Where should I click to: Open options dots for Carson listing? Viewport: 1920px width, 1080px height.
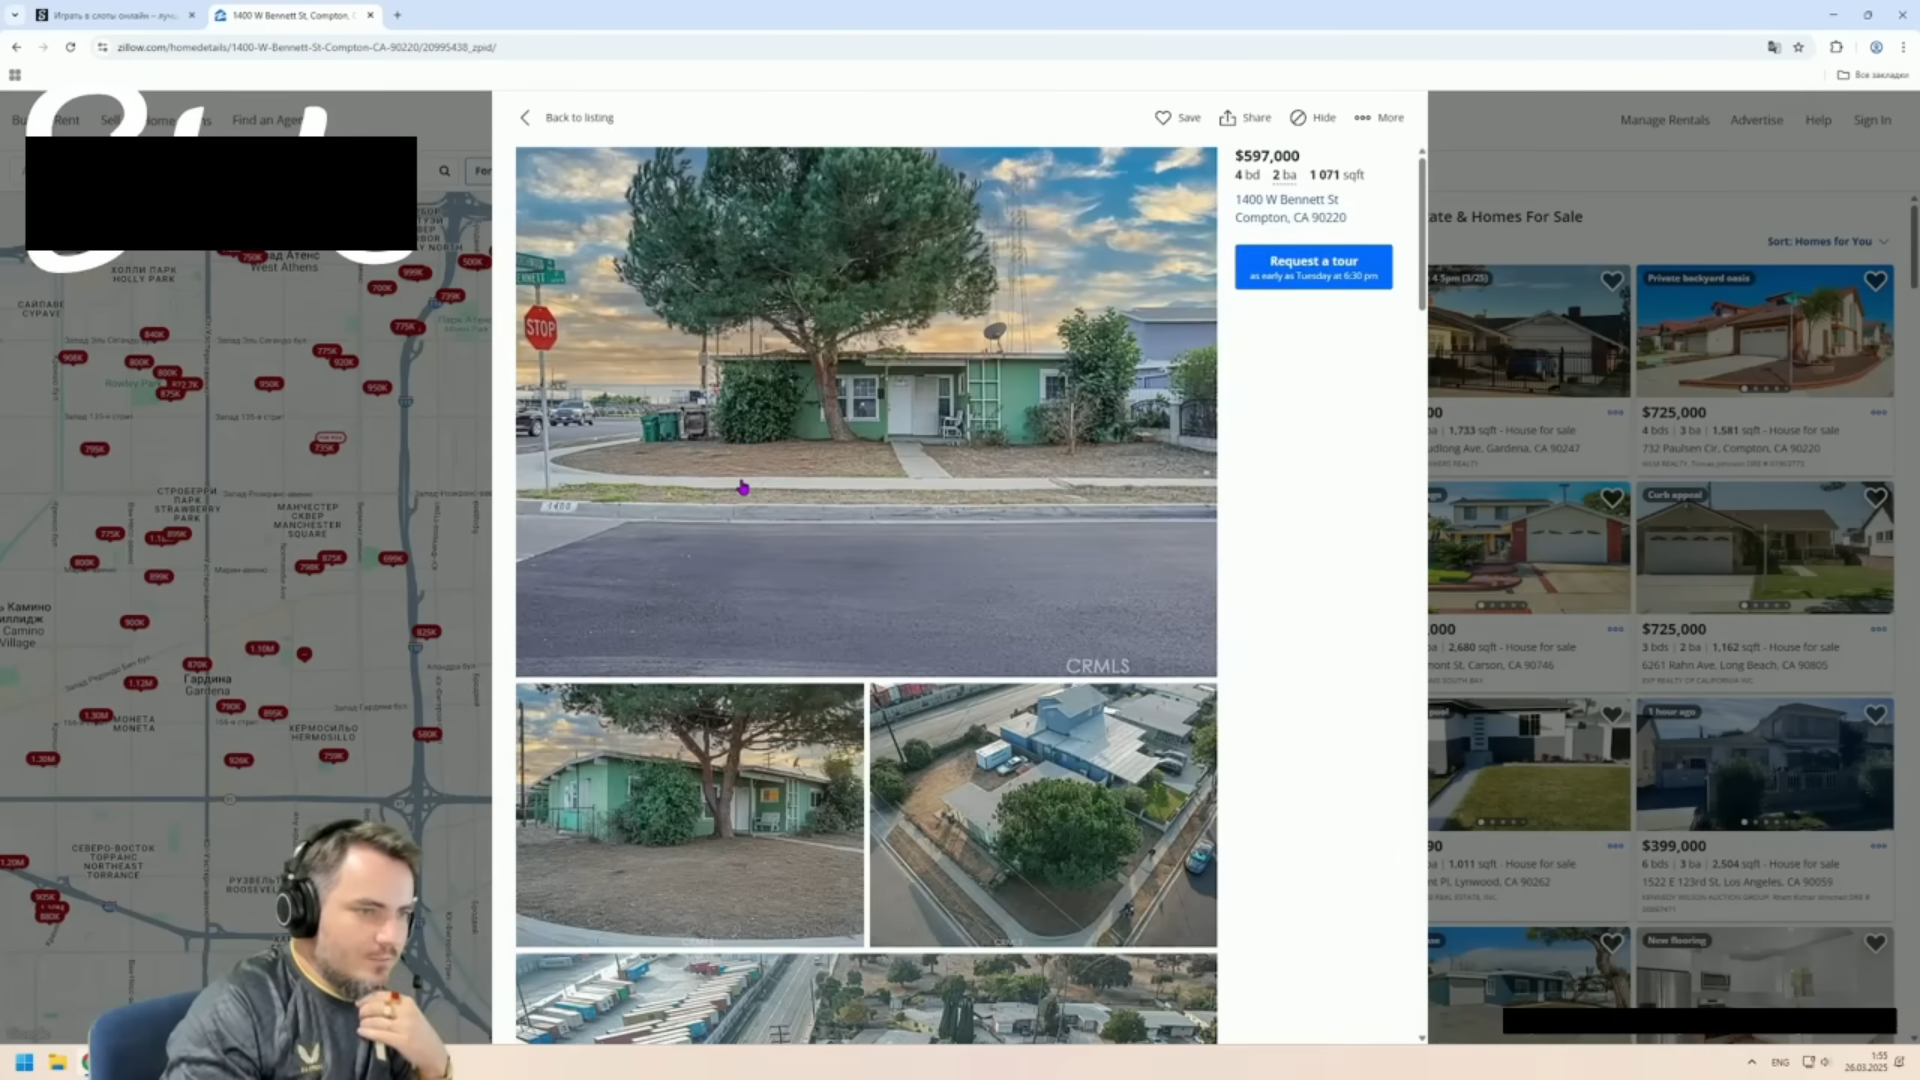(x=1615, y=629)
